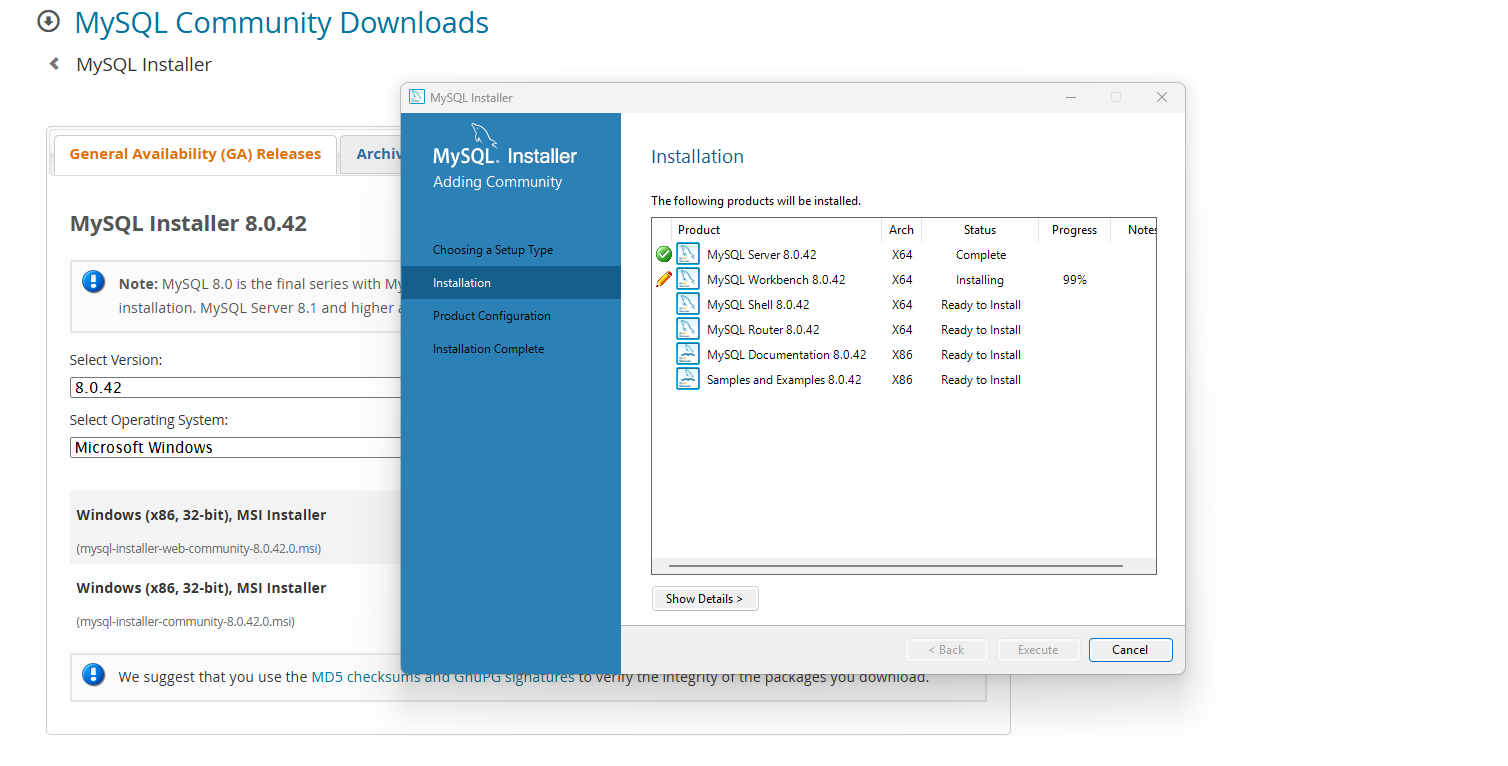Click mysql-installer-community-8.0.42.0.msi file name
This screenshot has width=1508, height=766.
[186, 622]
